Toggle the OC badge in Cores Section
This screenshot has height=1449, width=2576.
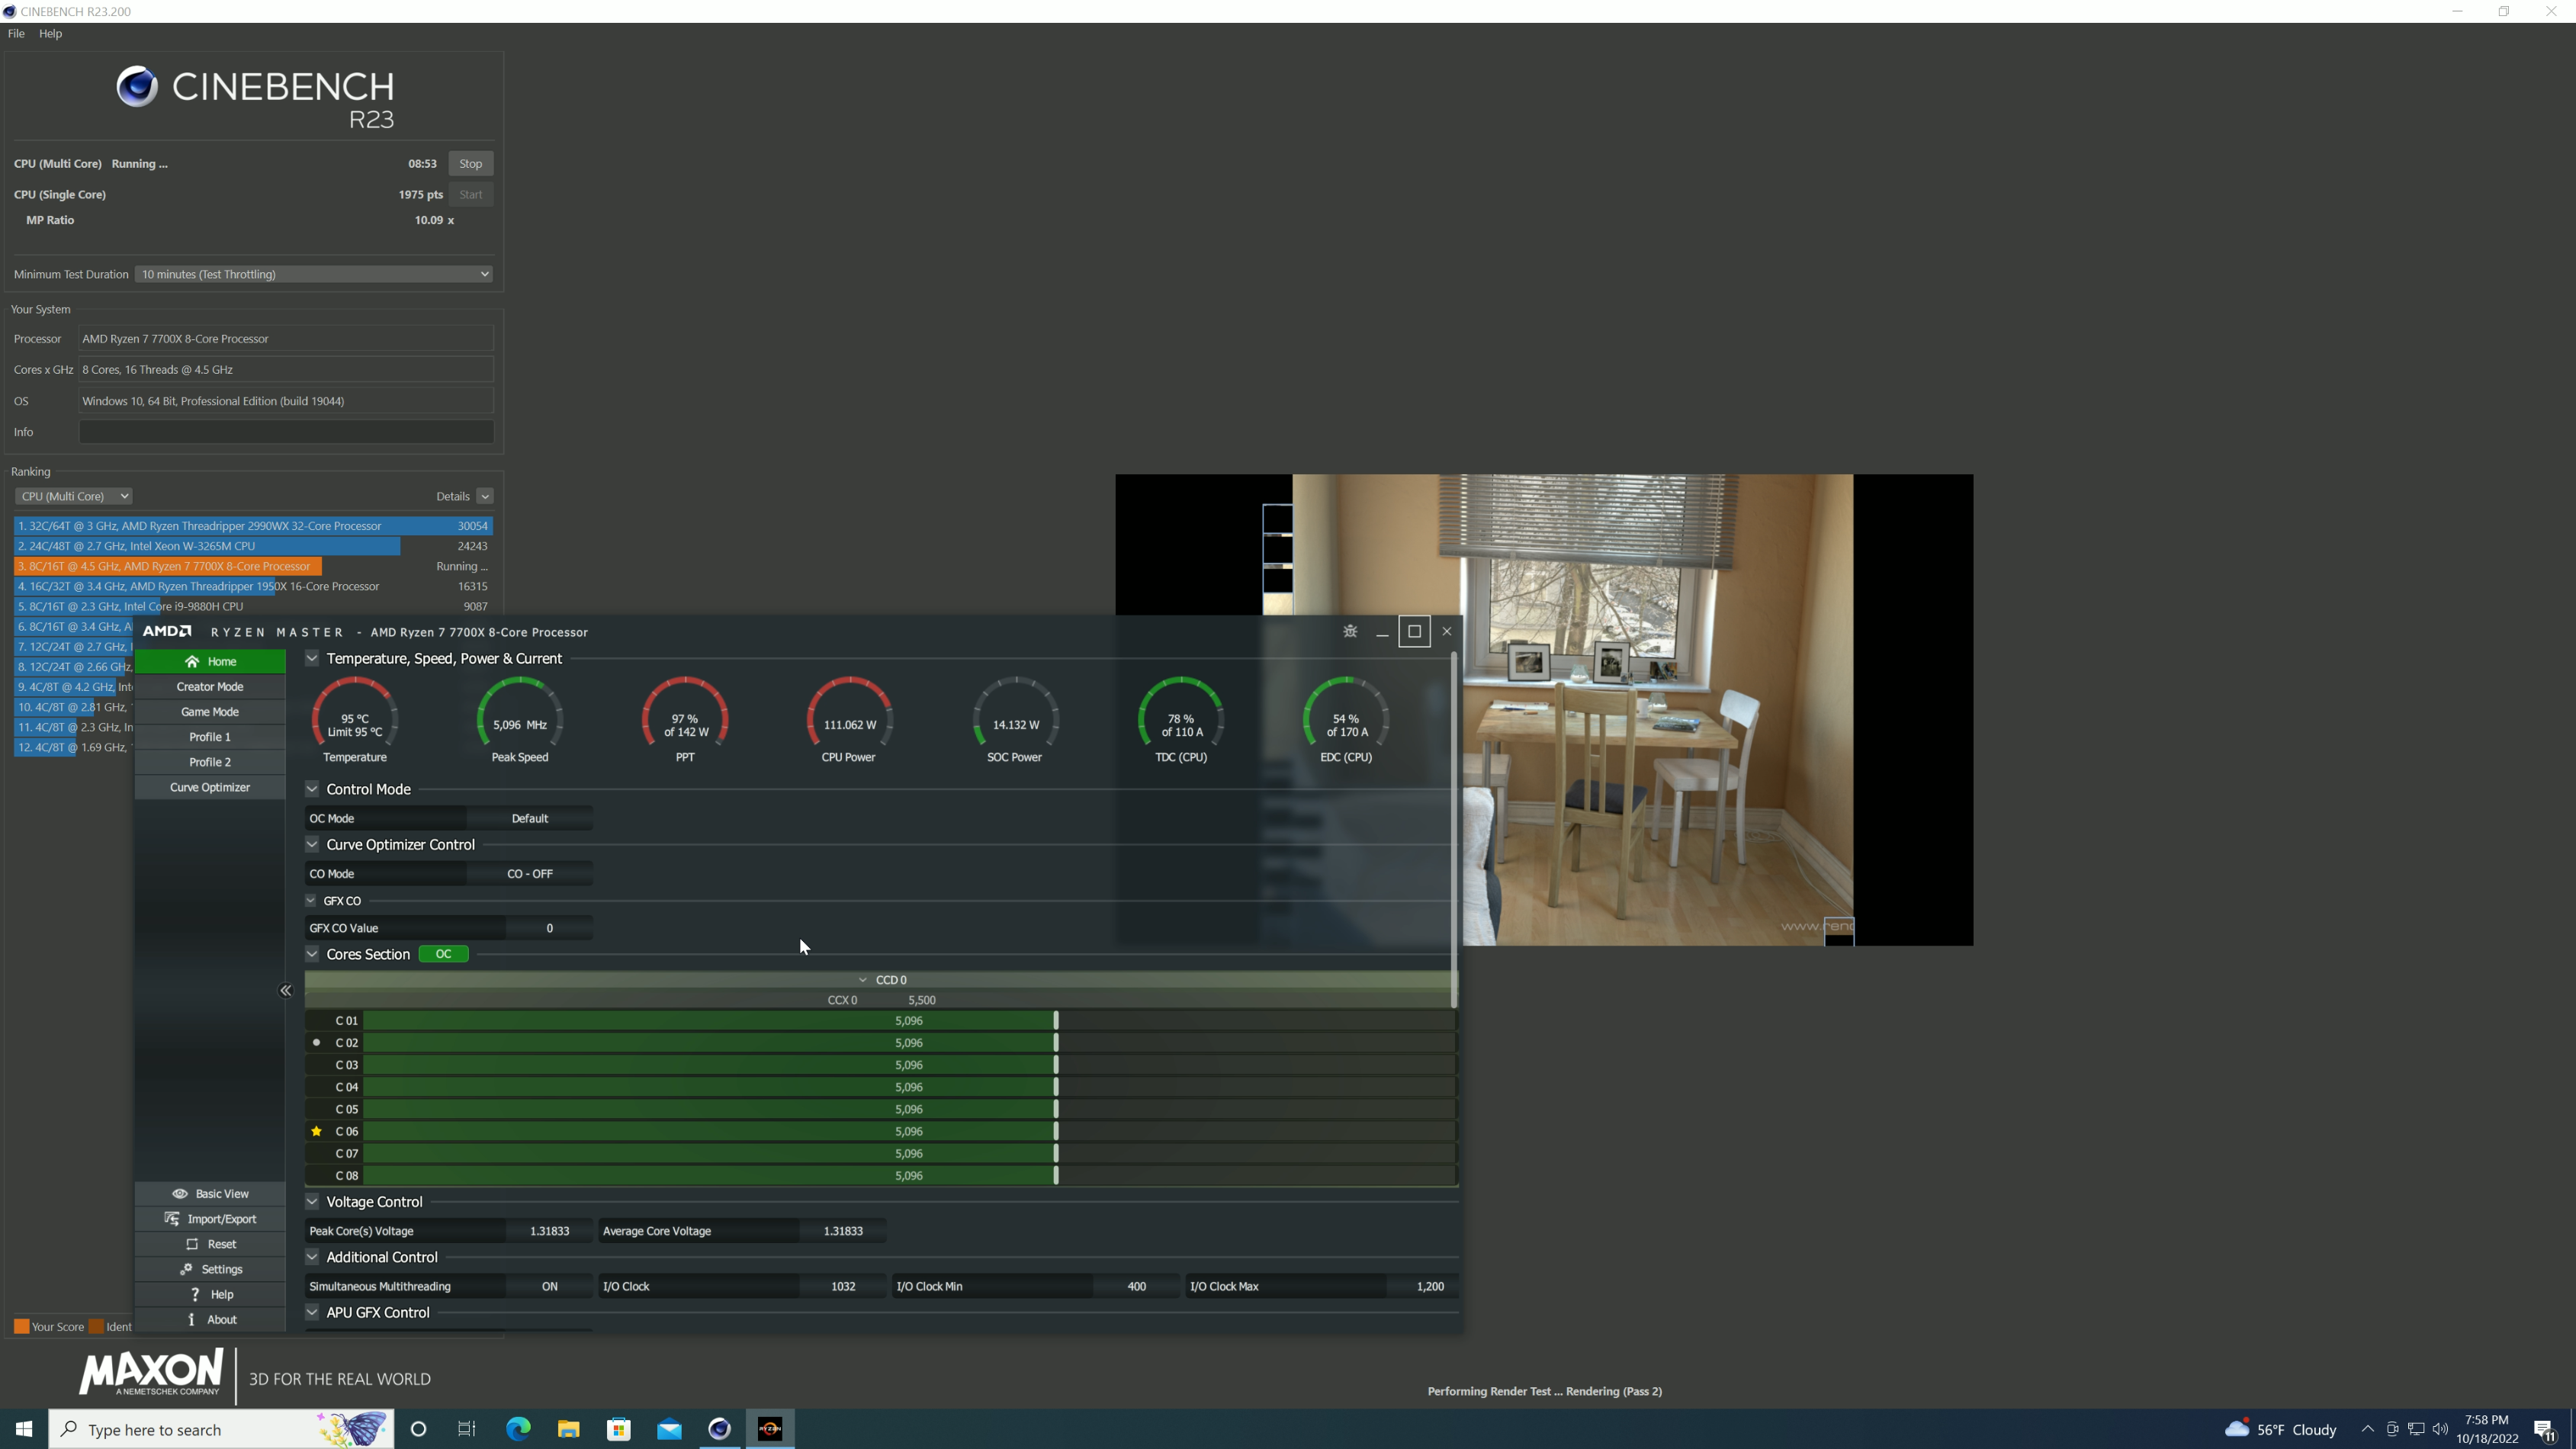click(444, 954)
